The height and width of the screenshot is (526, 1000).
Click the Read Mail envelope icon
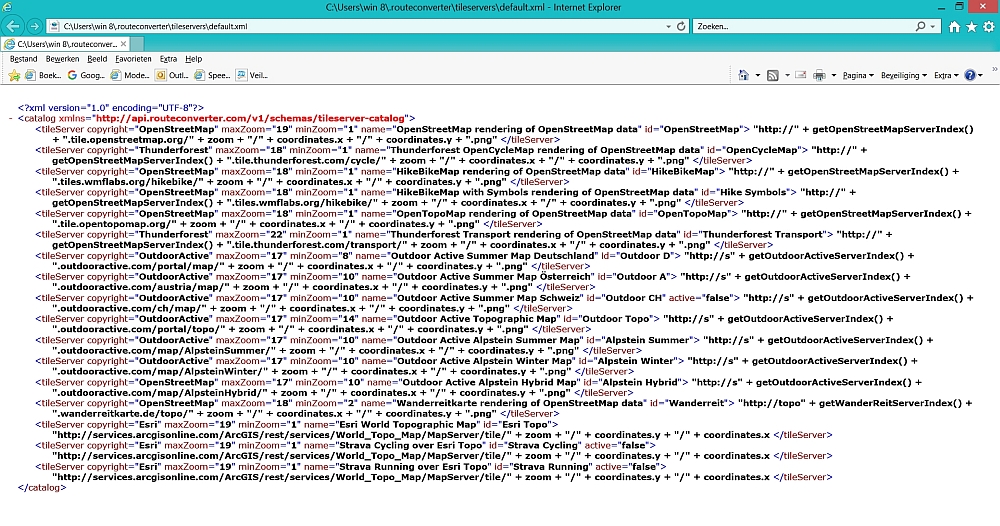point(800,75)
